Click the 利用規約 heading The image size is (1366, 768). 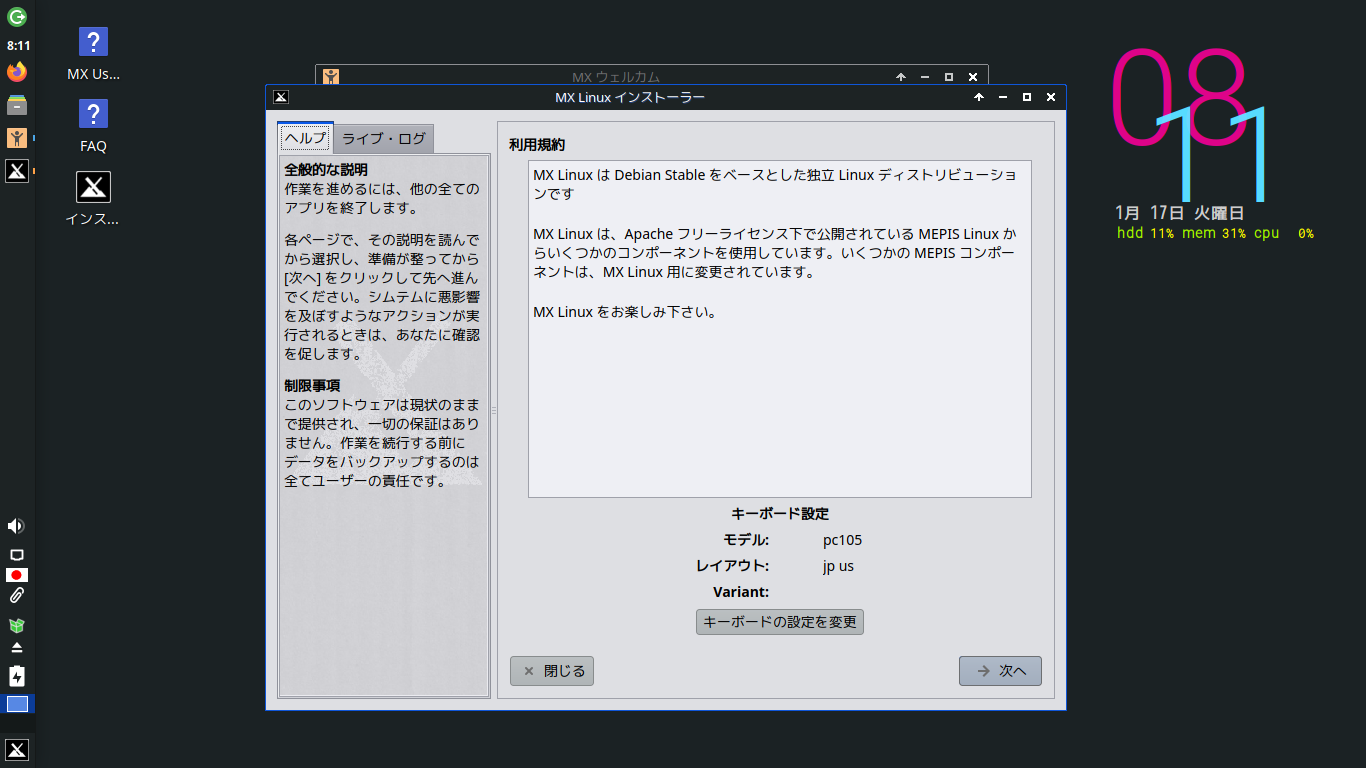click(x=537, y=145)
